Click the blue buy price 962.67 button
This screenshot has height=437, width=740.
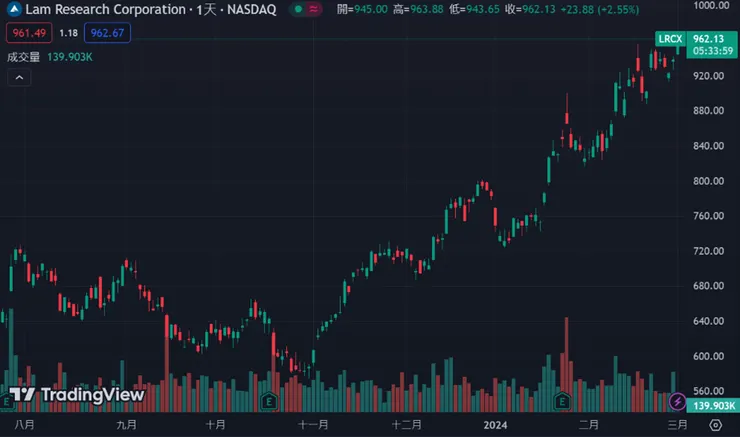[x=107, y=33]
